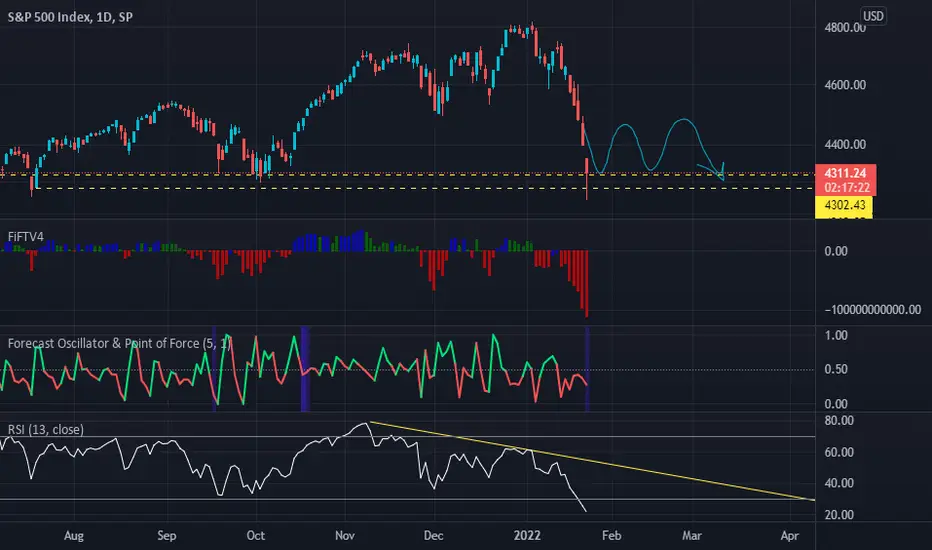Click the Sep label on the time axis
Screen dimensions: 932x550
pos(167,536)
